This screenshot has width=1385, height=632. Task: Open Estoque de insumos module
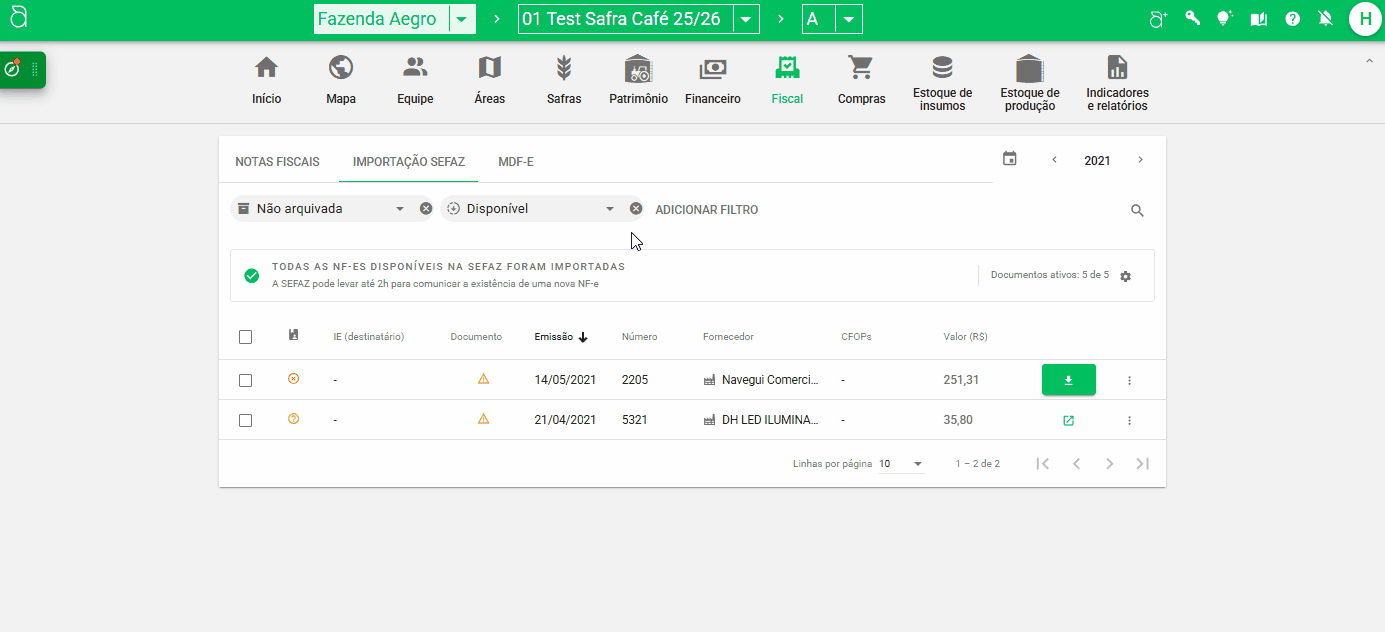(942, 82)
